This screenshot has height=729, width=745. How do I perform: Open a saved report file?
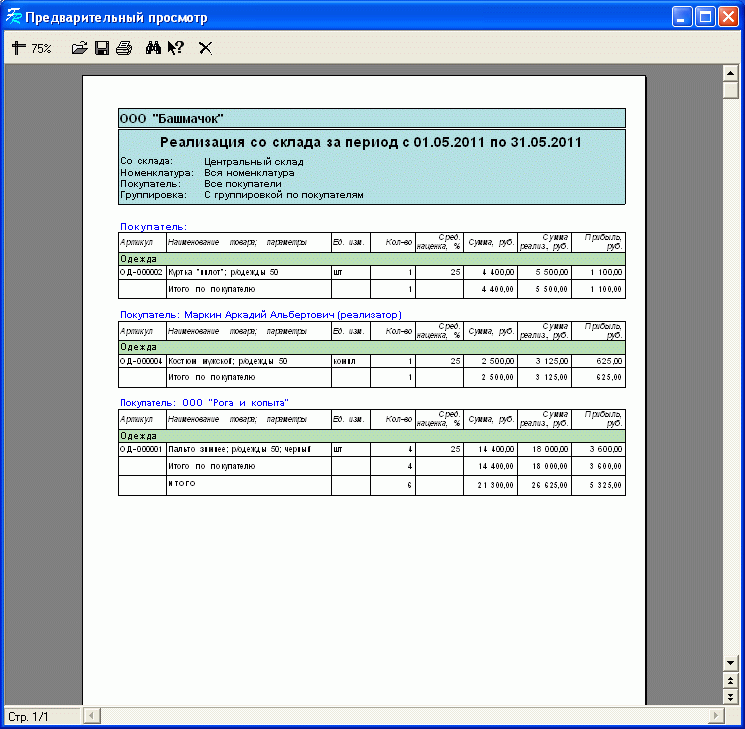(x=80, y=48)
